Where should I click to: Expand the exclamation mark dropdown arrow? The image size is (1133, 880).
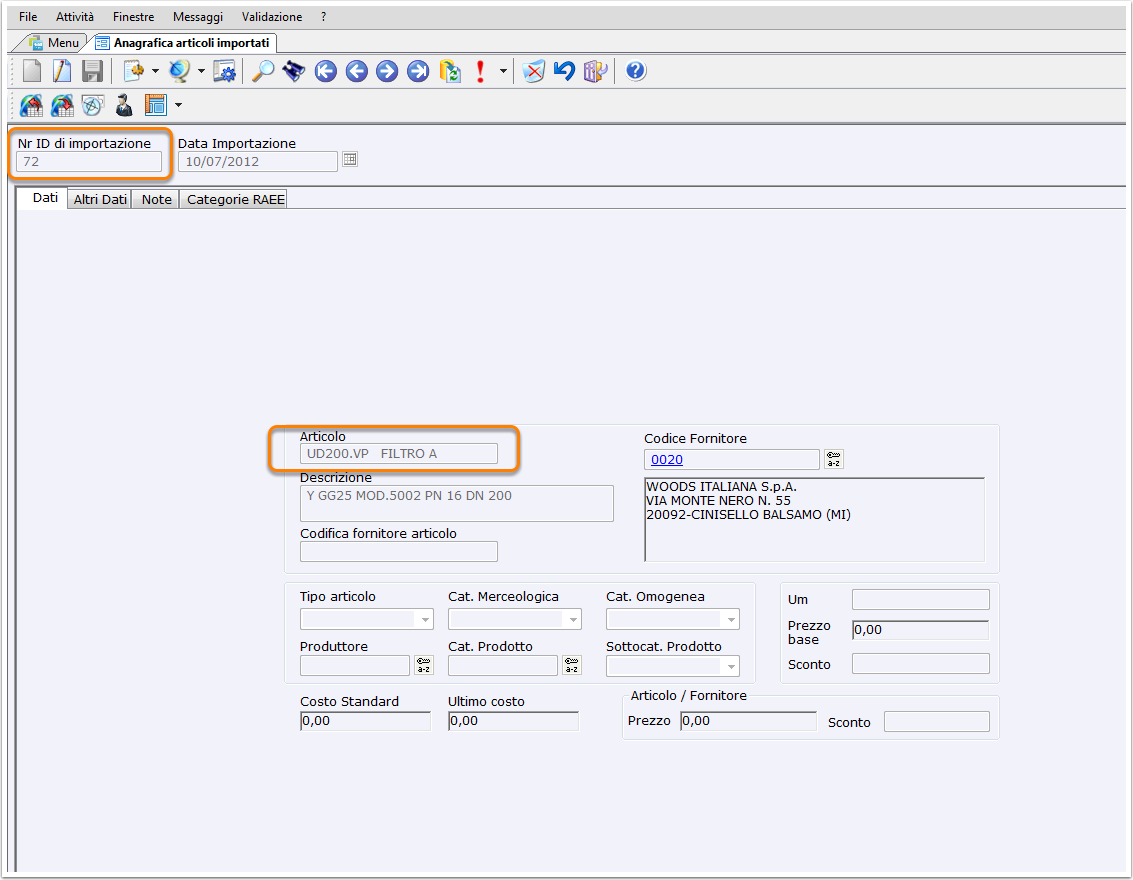503,71
